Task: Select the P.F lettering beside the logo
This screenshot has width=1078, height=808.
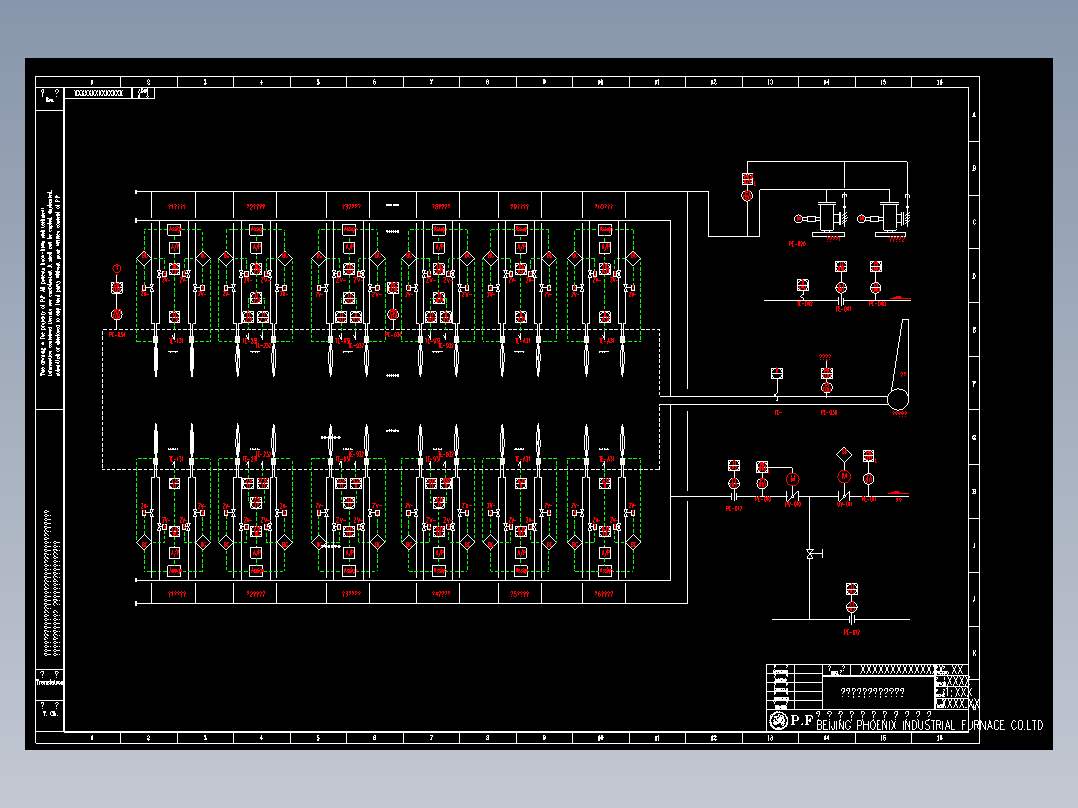Action: (802, 721)
